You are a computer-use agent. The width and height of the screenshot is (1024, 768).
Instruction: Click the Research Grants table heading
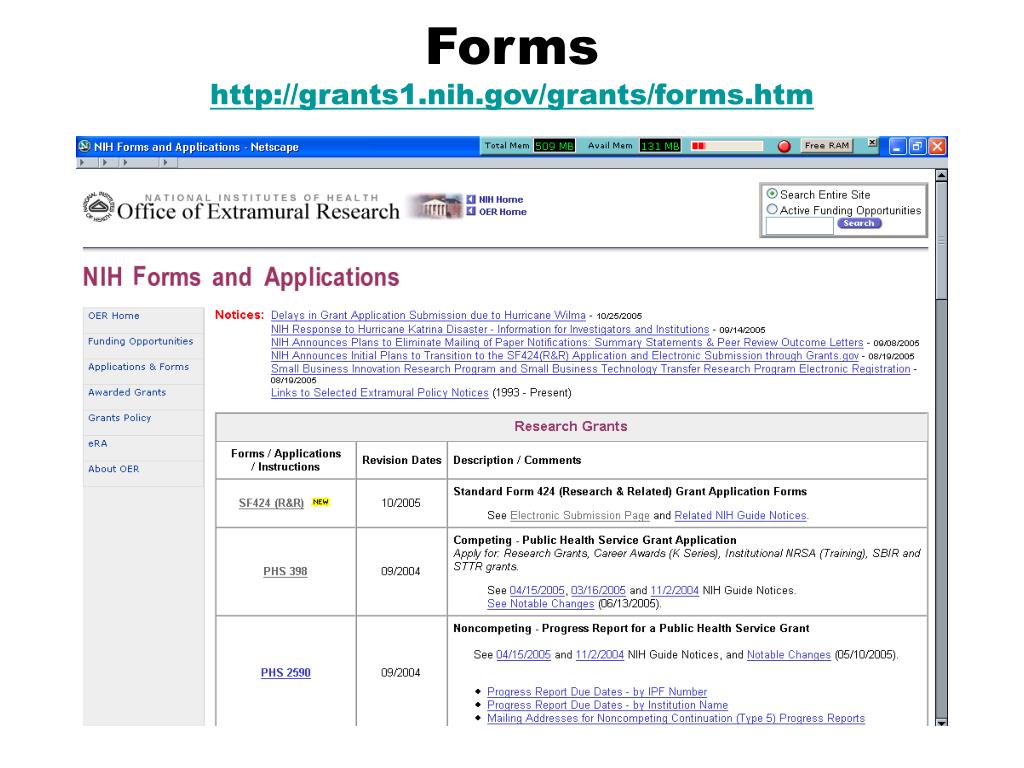571,426
